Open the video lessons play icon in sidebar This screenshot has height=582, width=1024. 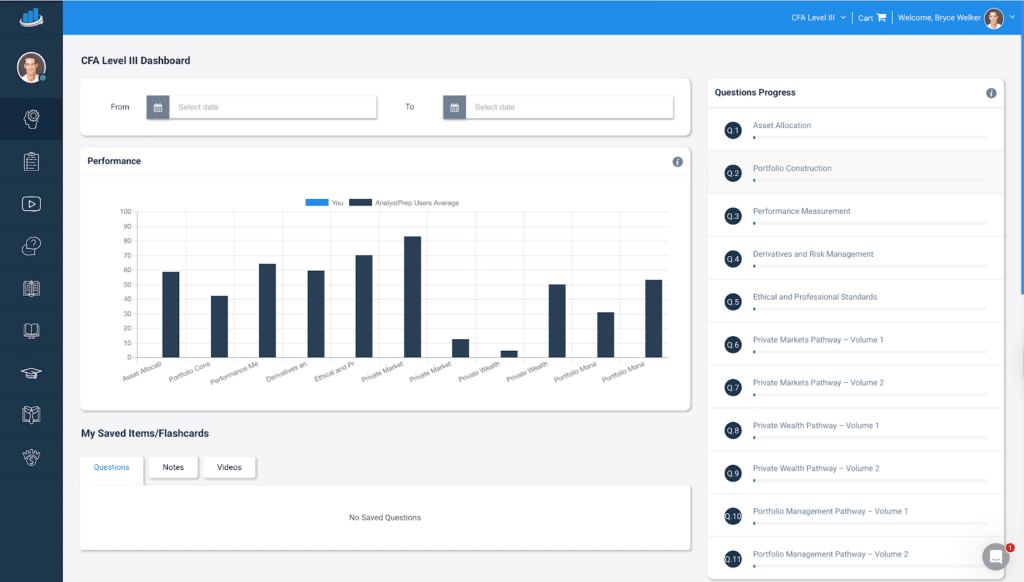click(31, 204)
